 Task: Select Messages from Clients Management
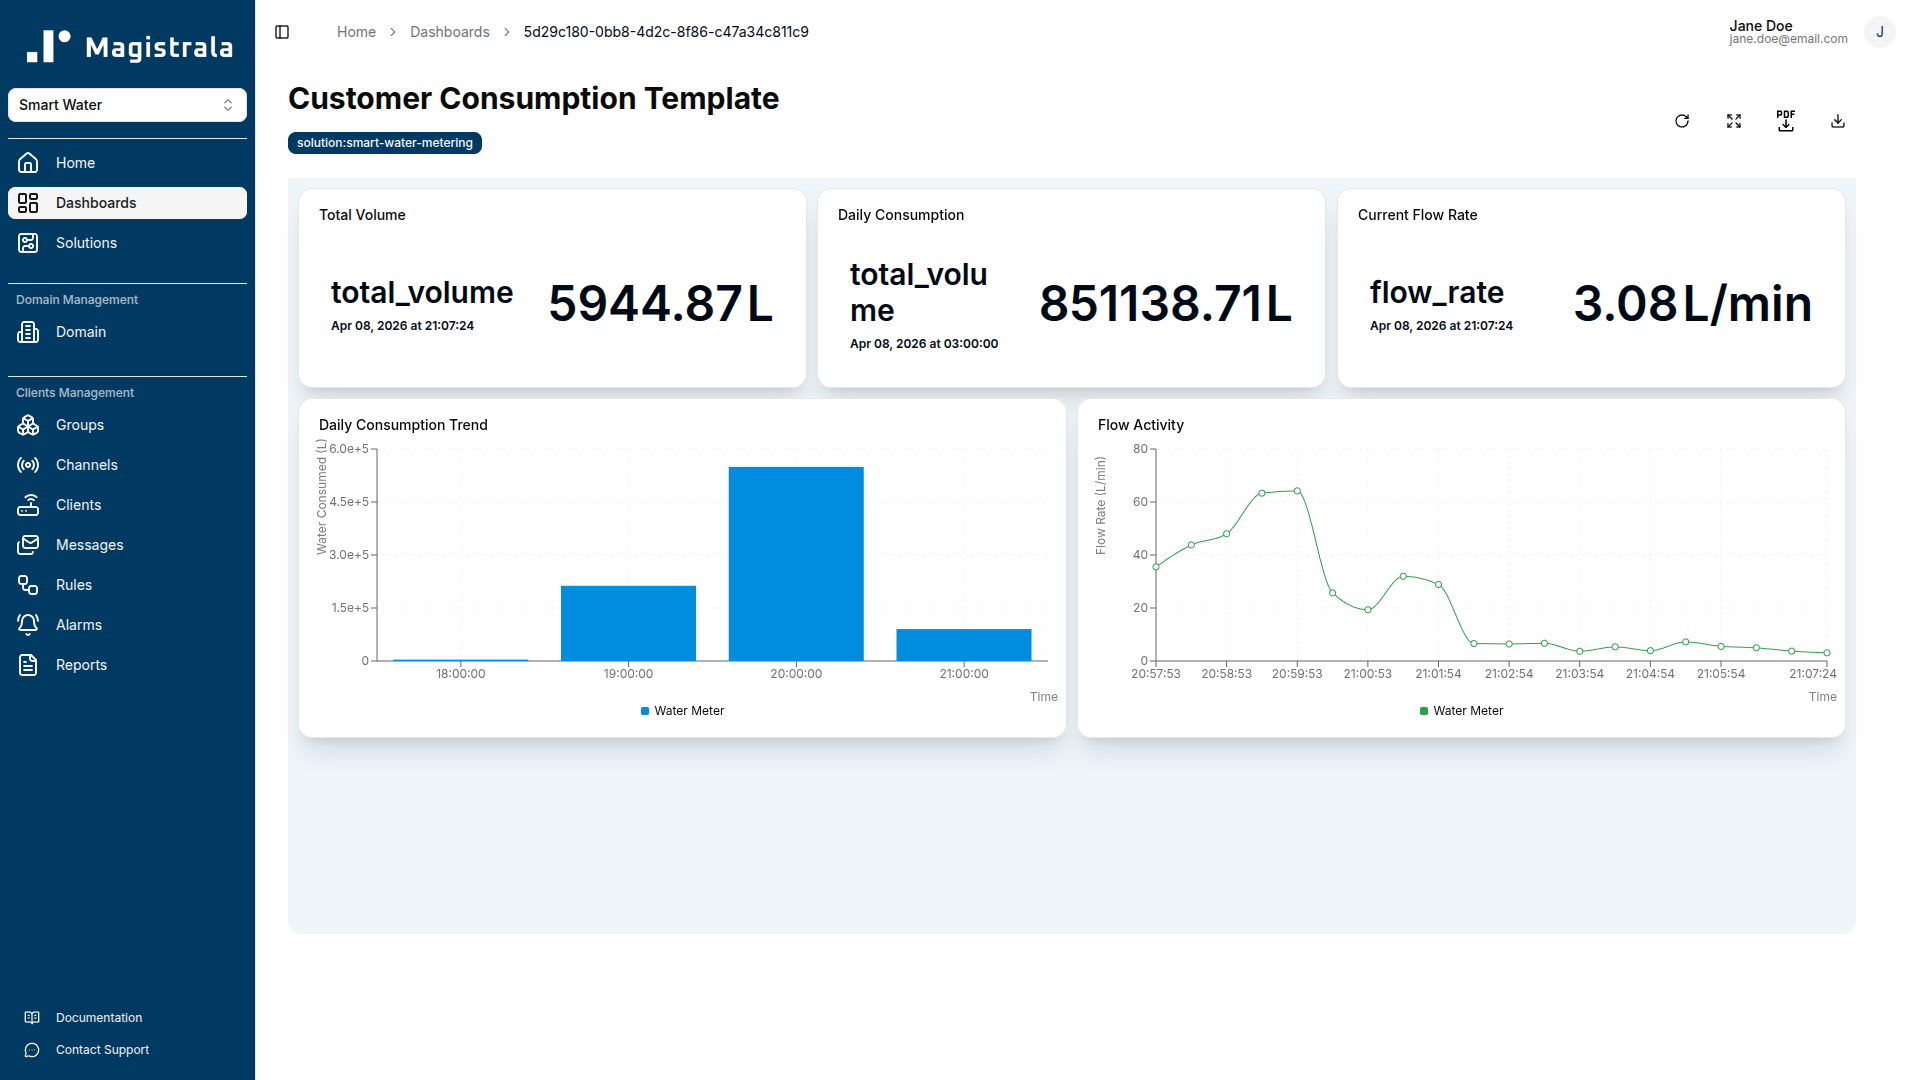point(88,545)
